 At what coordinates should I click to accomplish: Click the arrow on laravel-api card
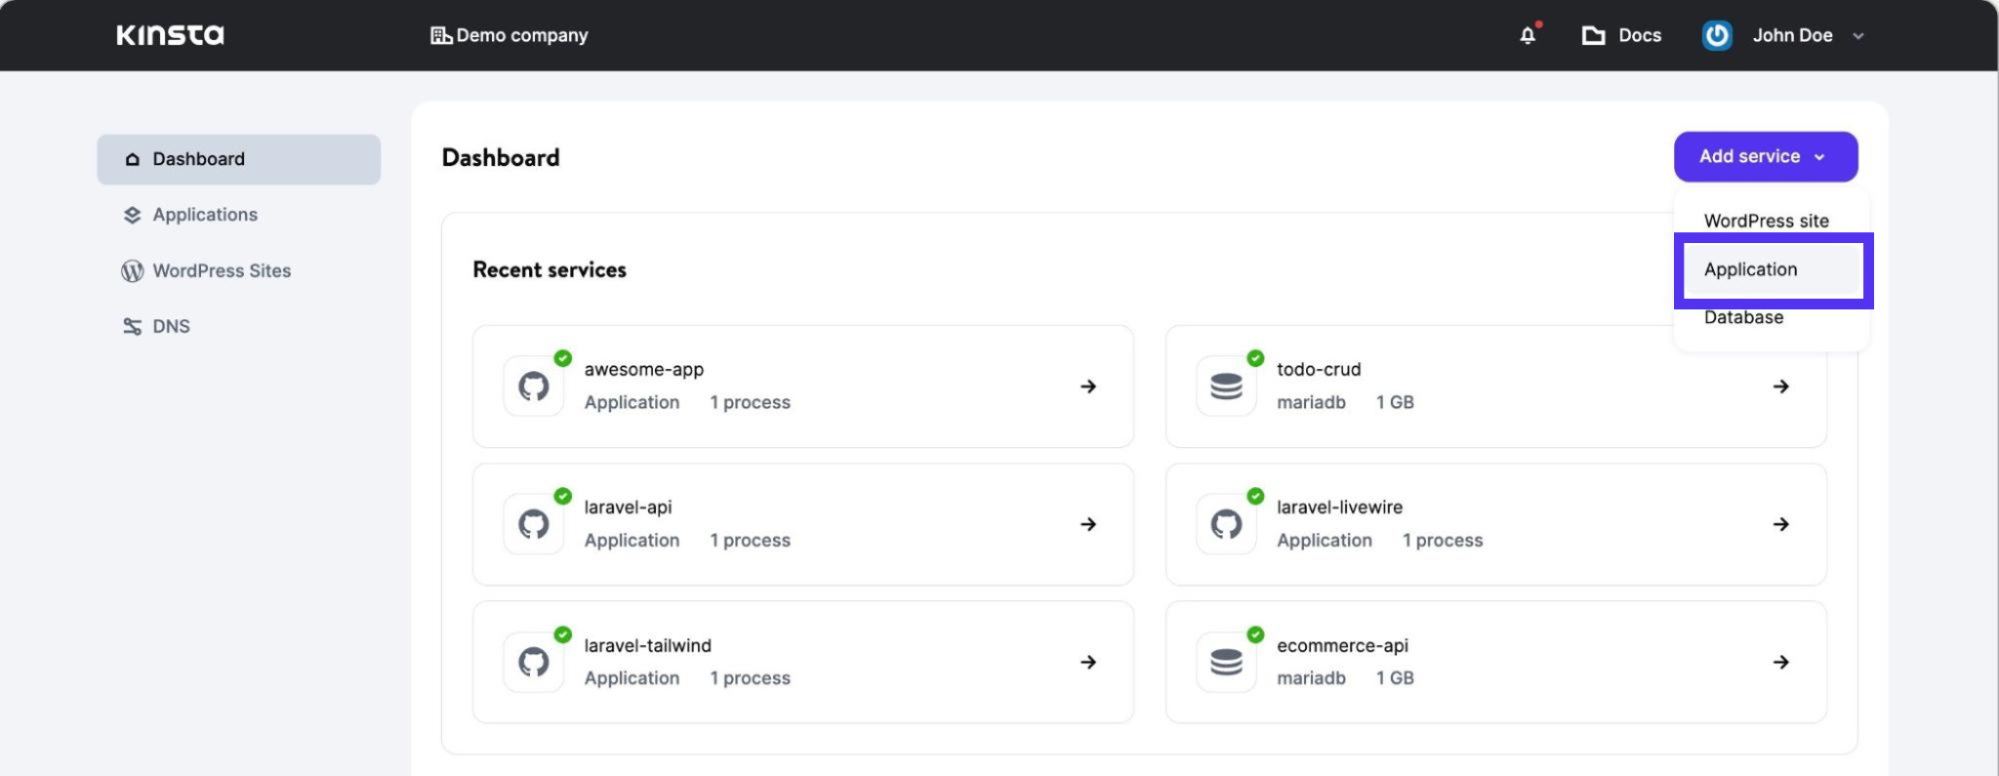point(1088,524)
